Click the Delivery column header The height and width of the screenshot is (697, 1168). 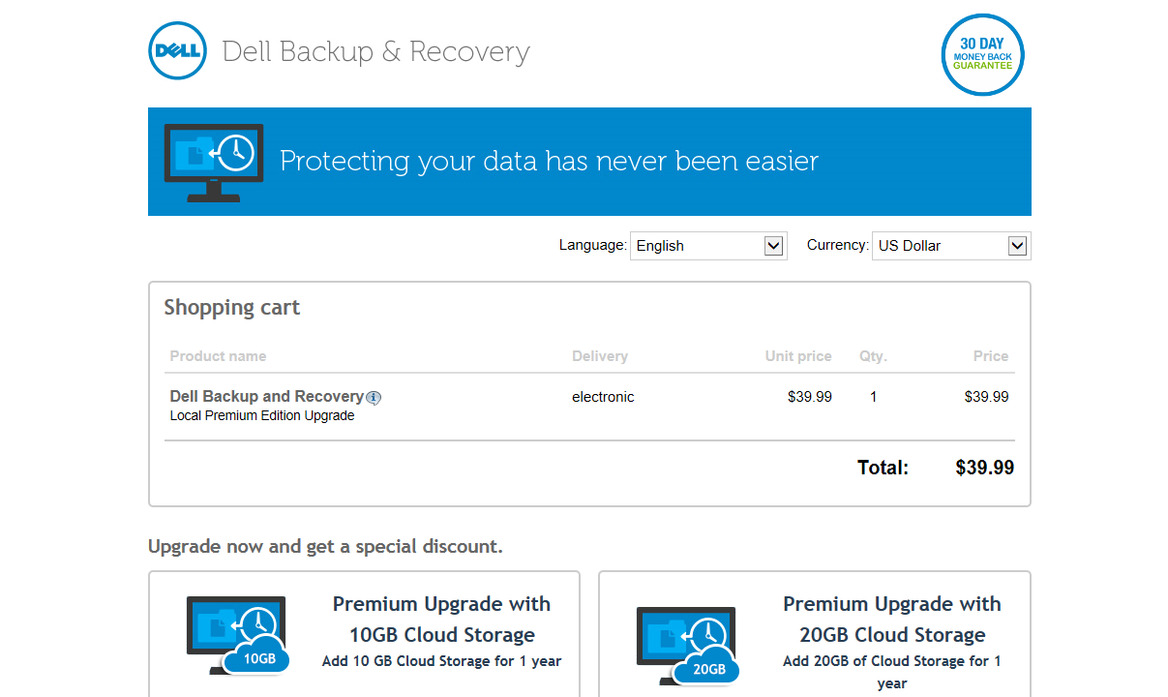(600, 356)
